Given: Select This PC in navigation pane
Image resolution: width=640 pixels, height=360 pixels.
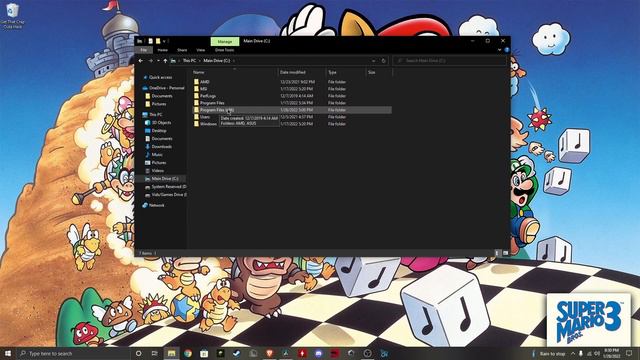Looking at the screenshot, I should [156, 115].
